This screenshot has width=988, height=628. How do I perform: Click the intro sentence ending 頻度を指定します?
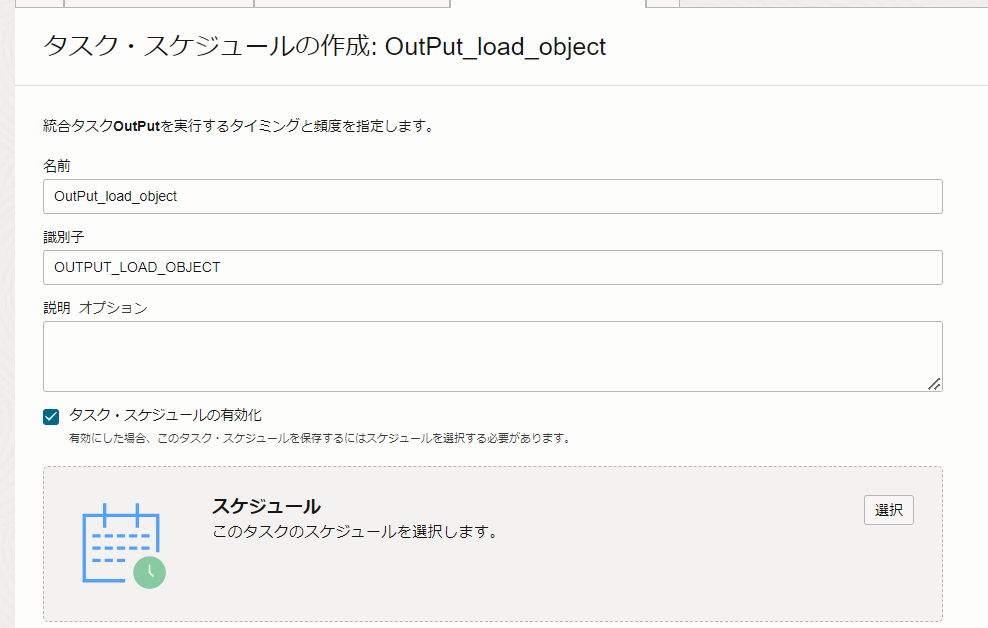pos(239,126)
